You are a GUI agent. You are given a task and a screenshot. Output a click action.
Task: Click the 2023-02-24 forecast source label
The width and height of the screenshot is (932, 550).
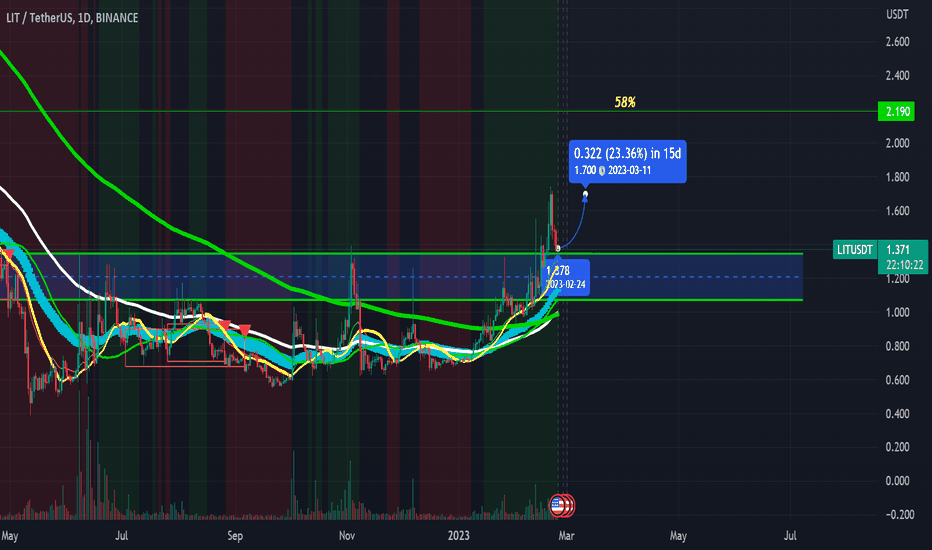click(x=565, y=284)
